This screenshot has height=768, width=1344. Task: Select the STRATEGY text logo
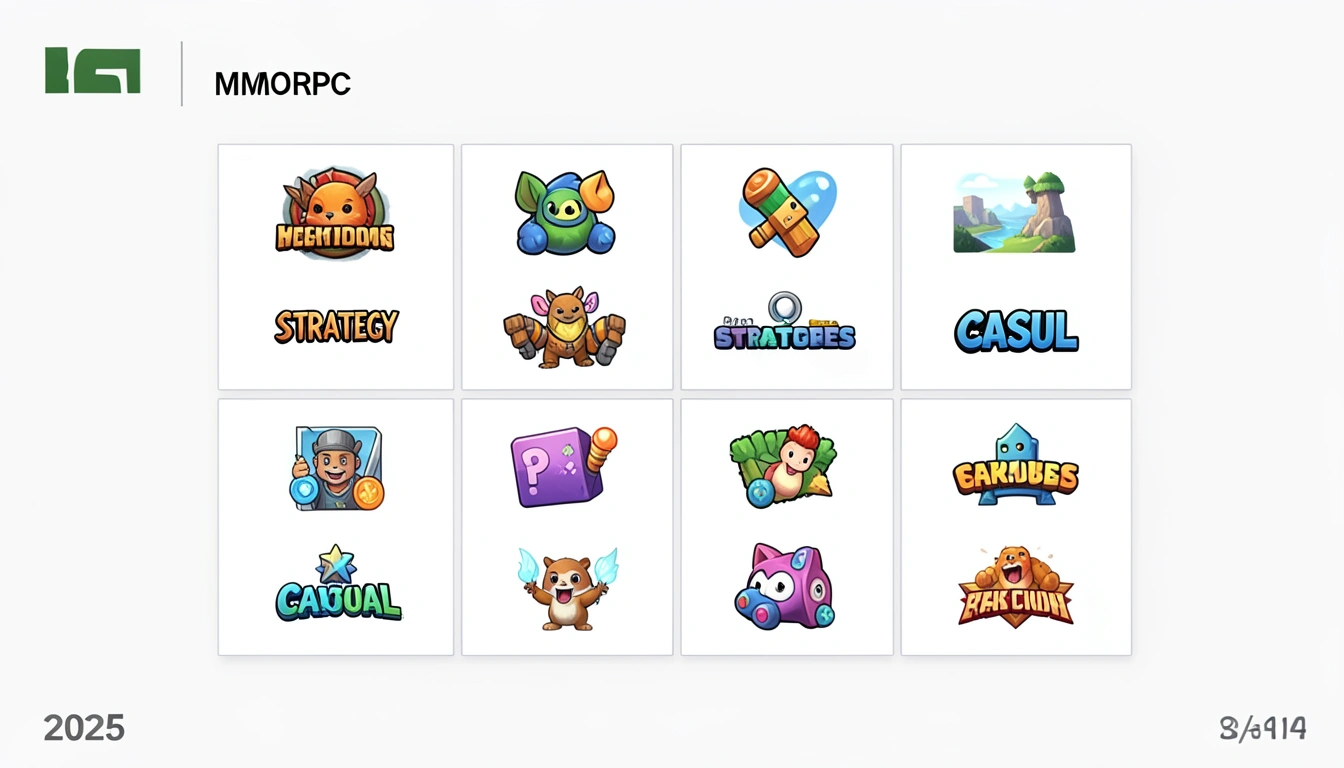(x=336, y=326)
